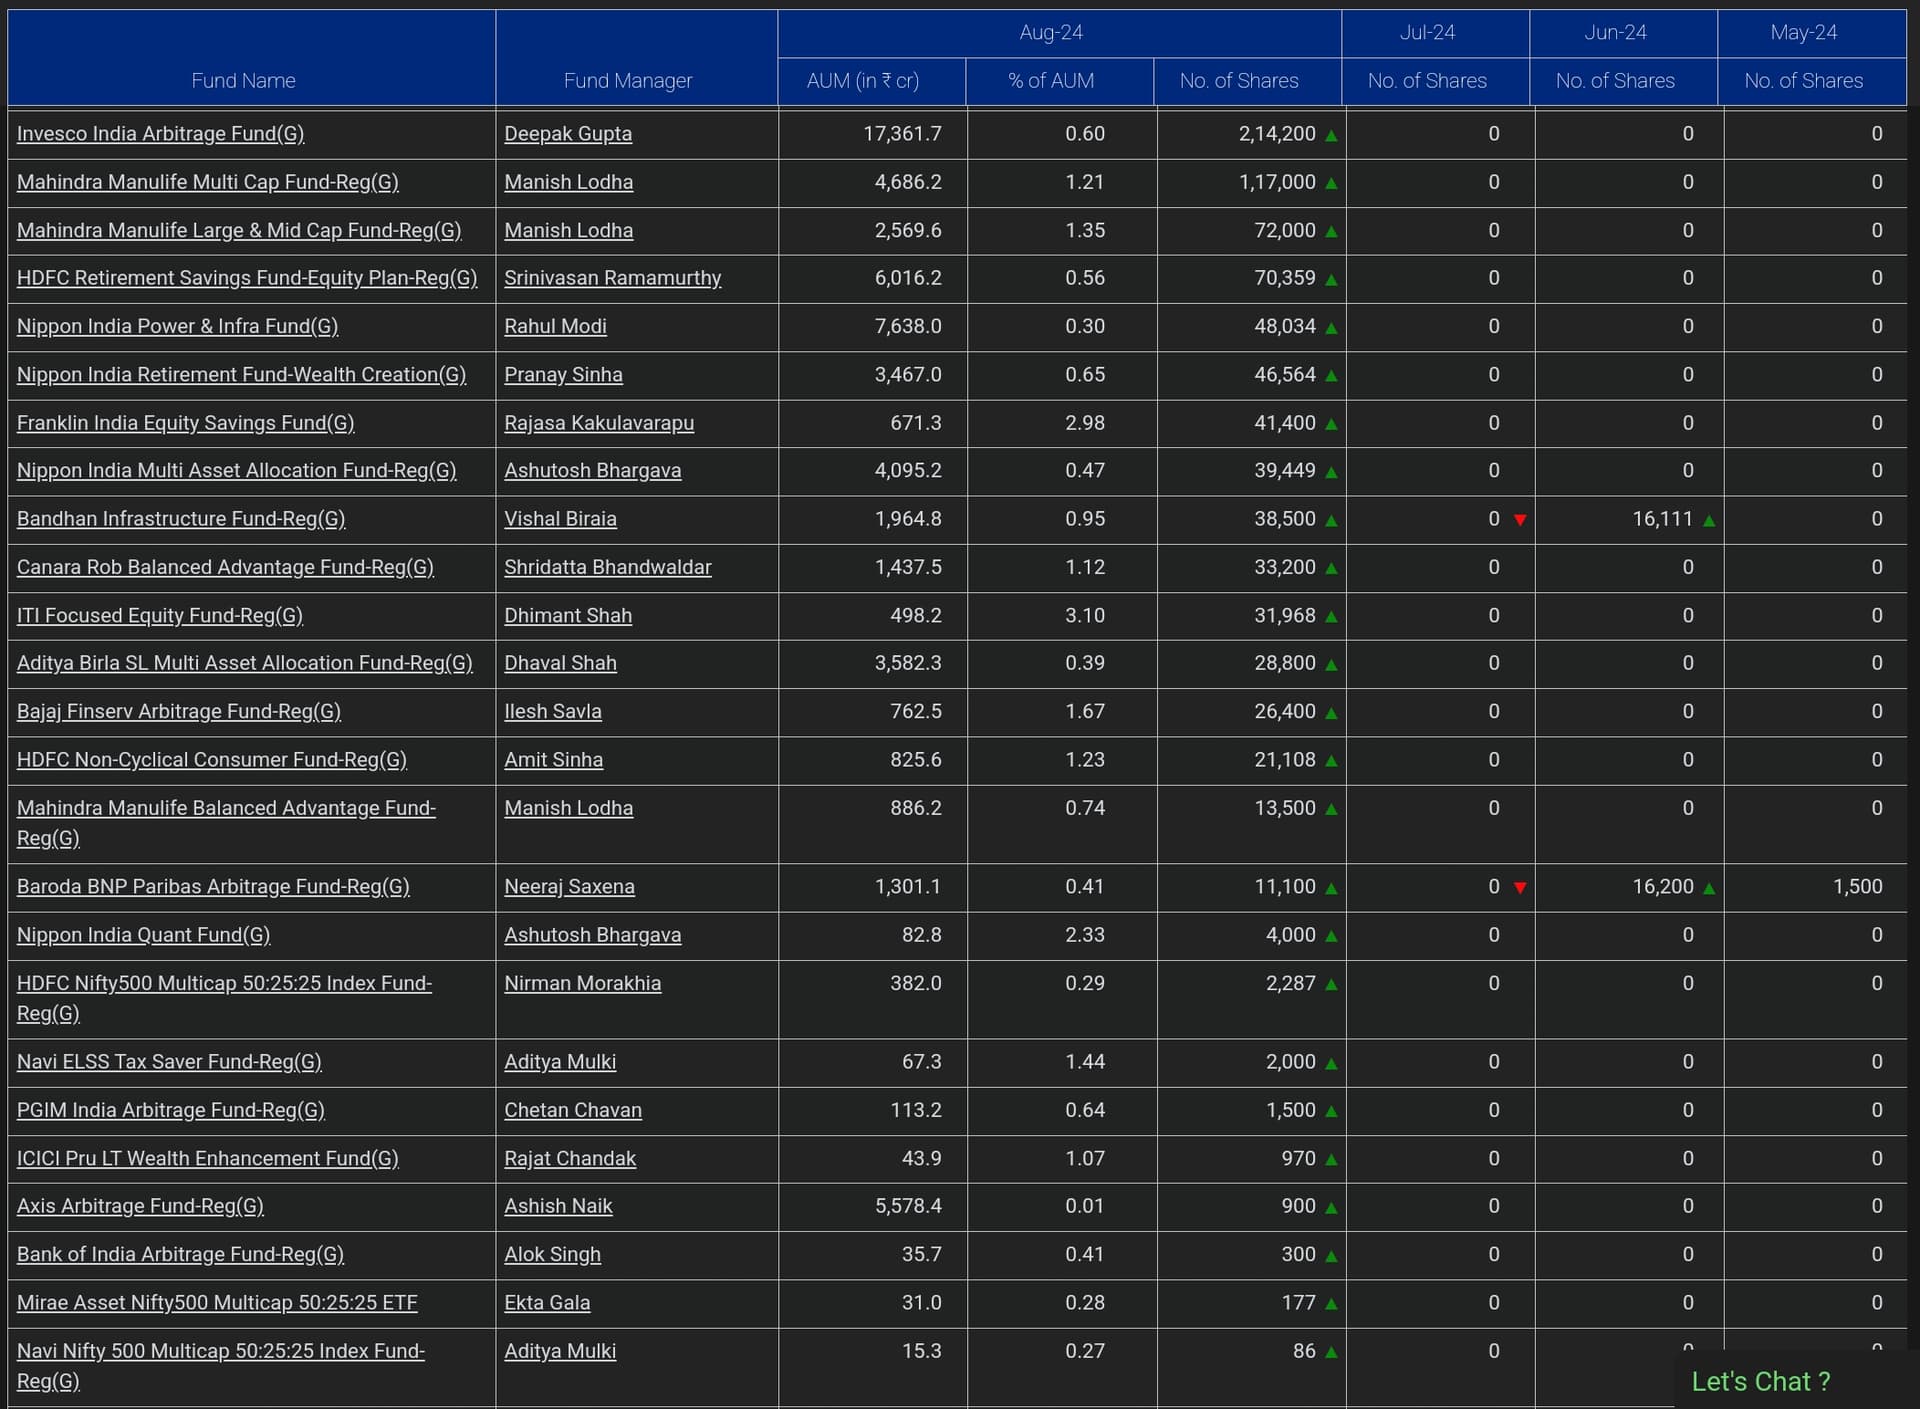Open Franklin India Equity Savings Fund(G)
This screenshot has height=1409, width=1920.
[185, 423]
